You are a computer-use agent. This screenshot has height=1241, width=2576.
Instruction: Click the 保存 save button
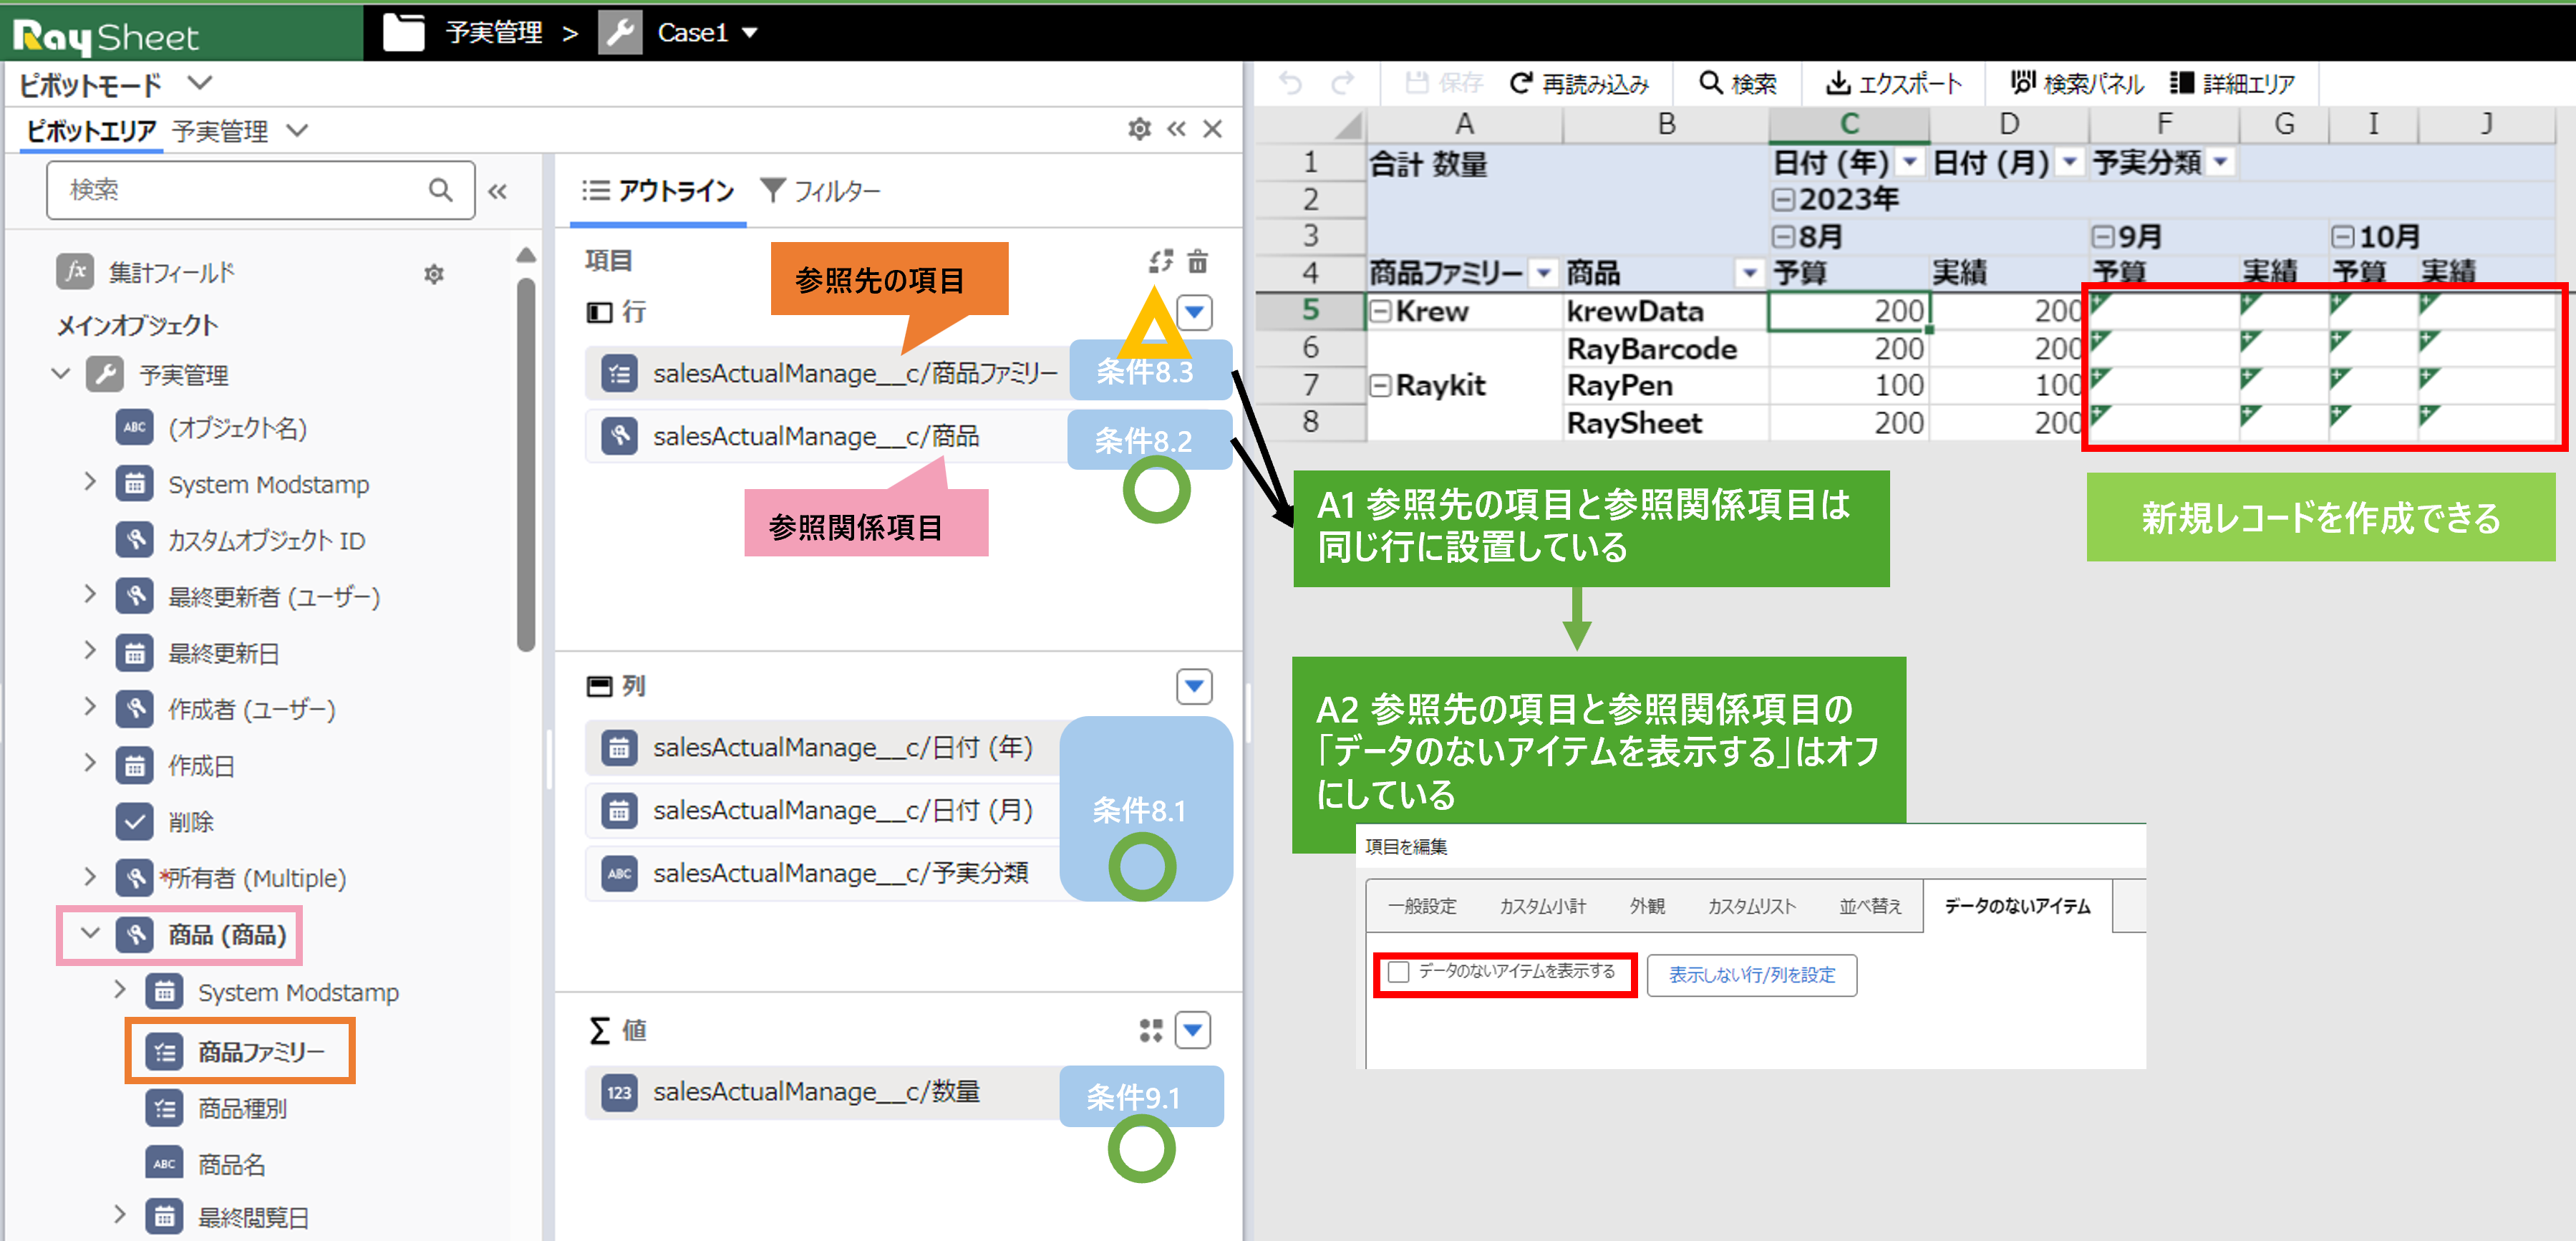pos(1444,83)
